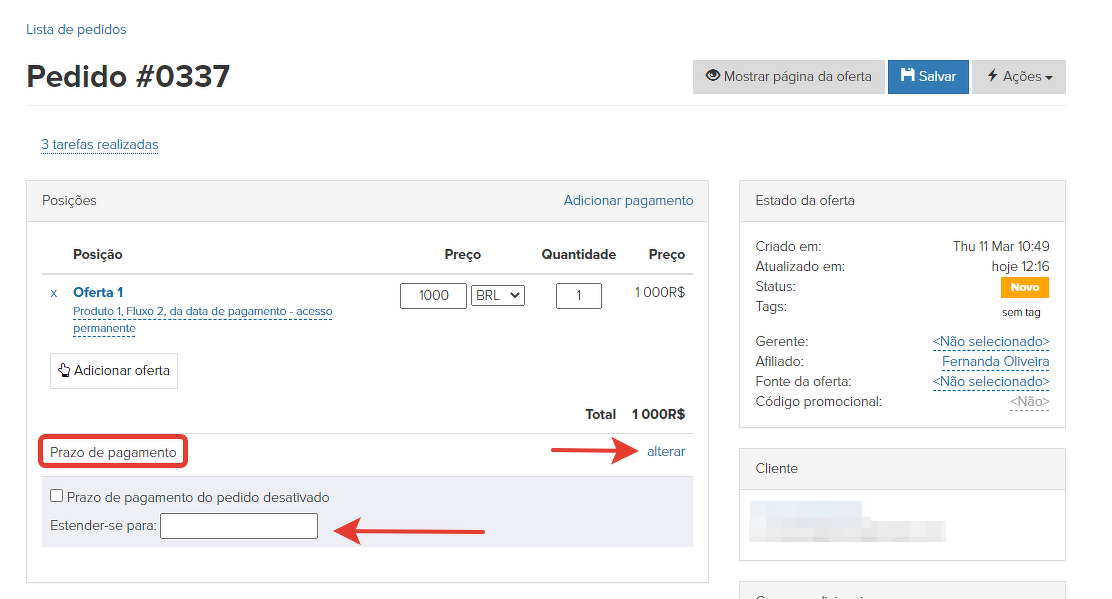Click the Código promocional Não link
This screenshot has height=599, width=1112.
[x=1029, y=402]
